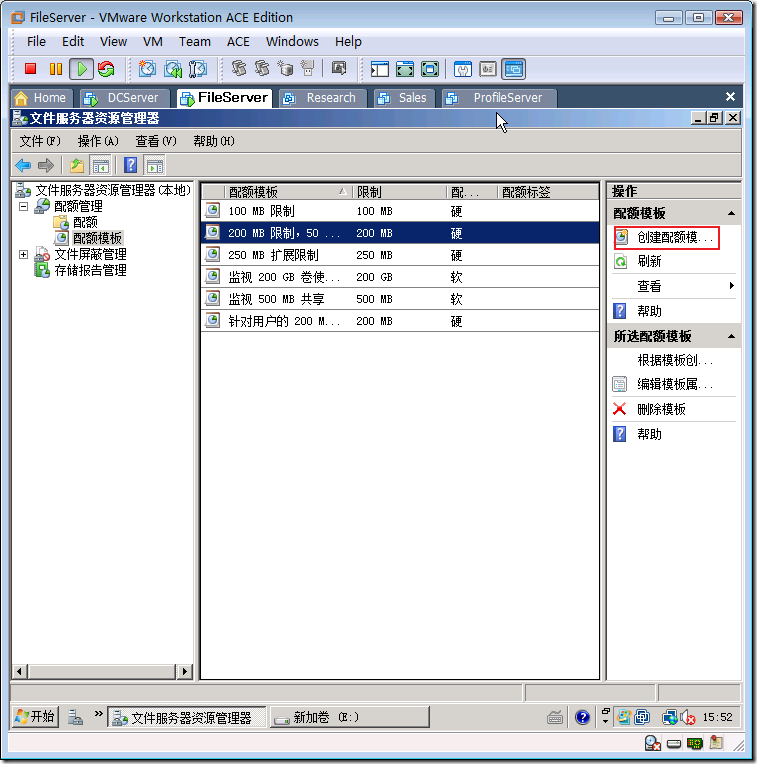
Task: Click the 文件服务器资源管理器 taskbar button
Action: click(x=187, y=717)
